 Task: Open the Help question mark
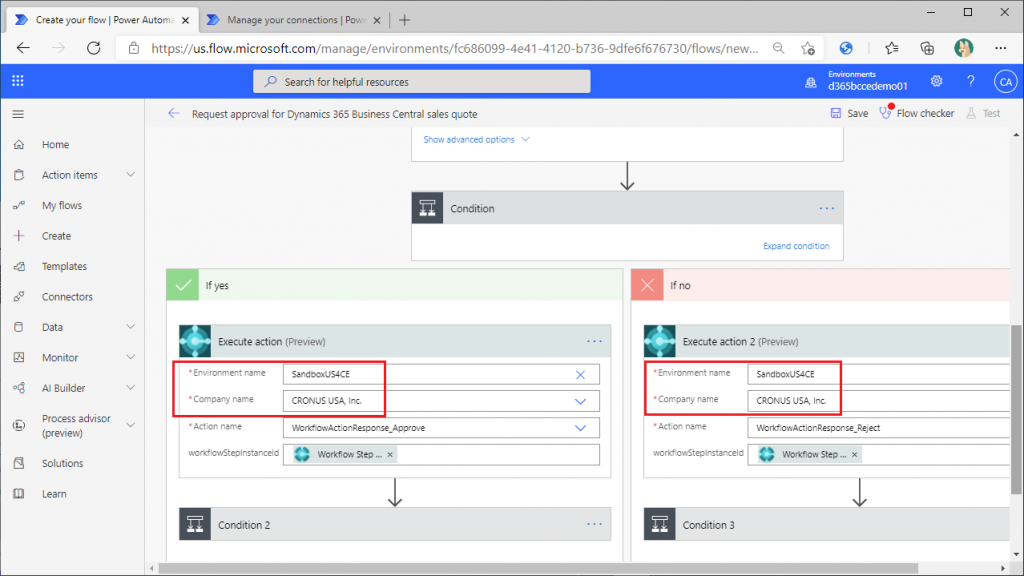(970, 81)
